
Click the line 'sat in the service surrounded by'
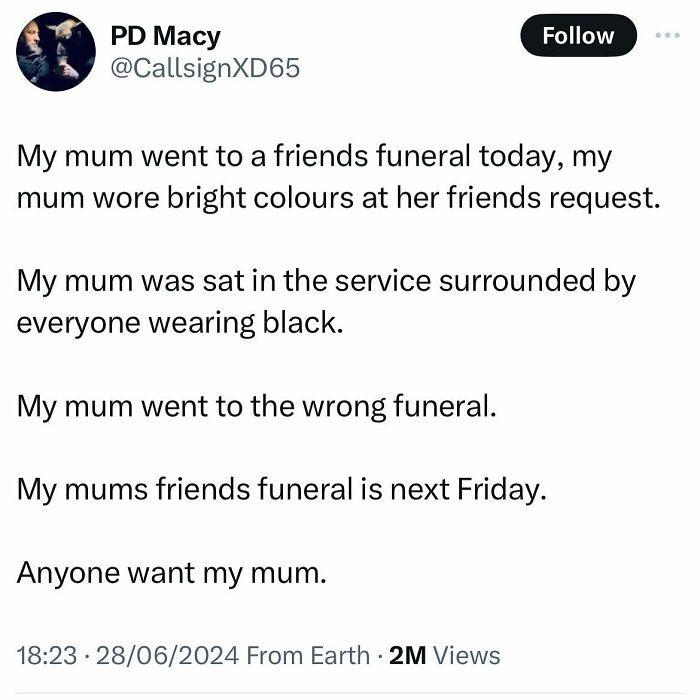pyautogui.click(x=326, y=281)
